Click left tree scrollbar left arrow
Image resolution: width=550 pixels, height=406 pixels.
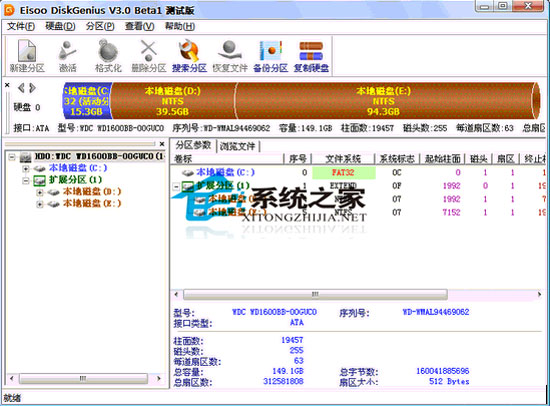coord(12,378)
